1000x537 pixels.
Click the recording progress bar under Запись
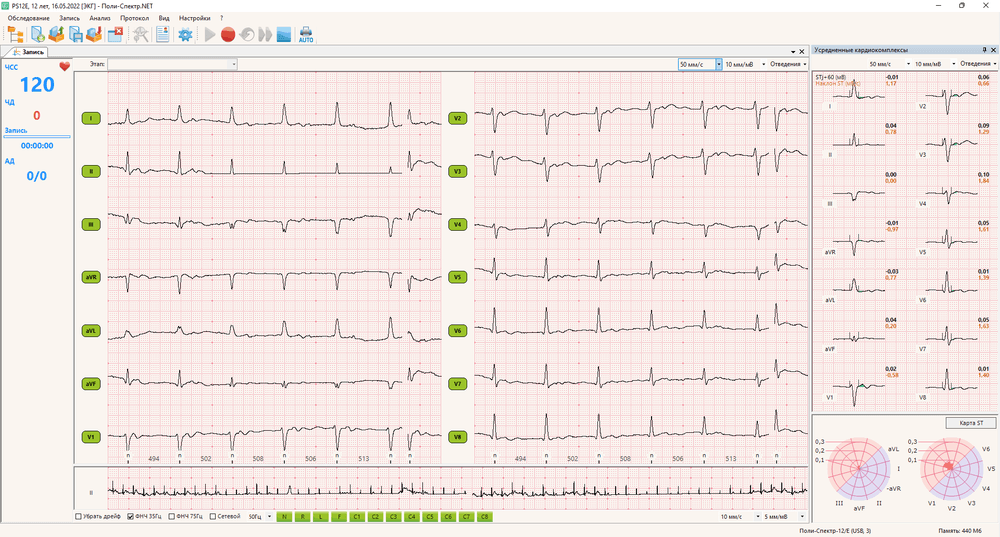point(37,136)
